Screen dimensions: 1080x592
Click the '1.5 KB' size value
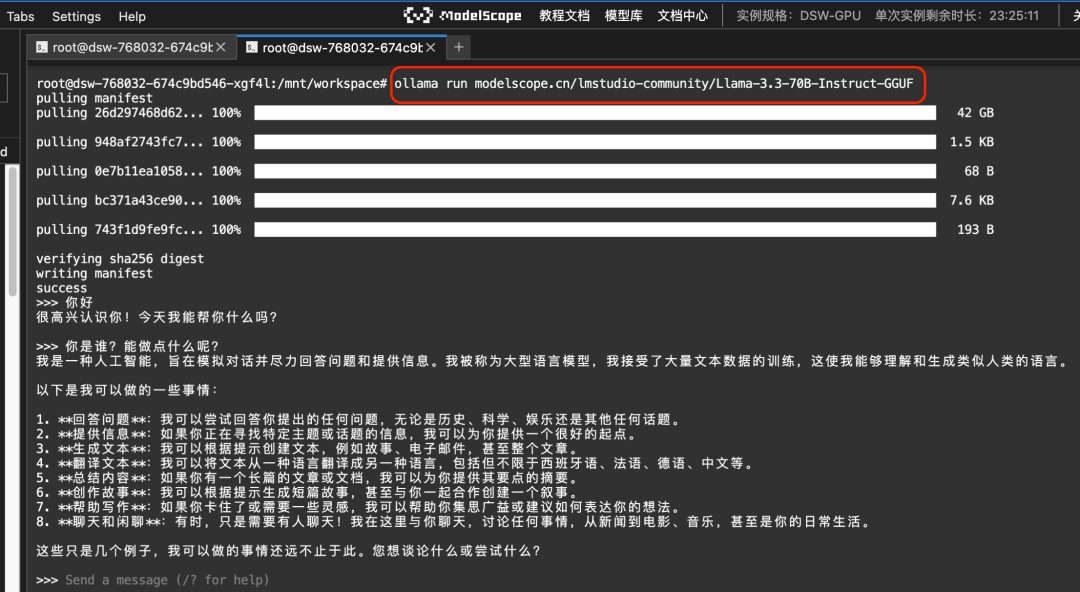[972, 142]
